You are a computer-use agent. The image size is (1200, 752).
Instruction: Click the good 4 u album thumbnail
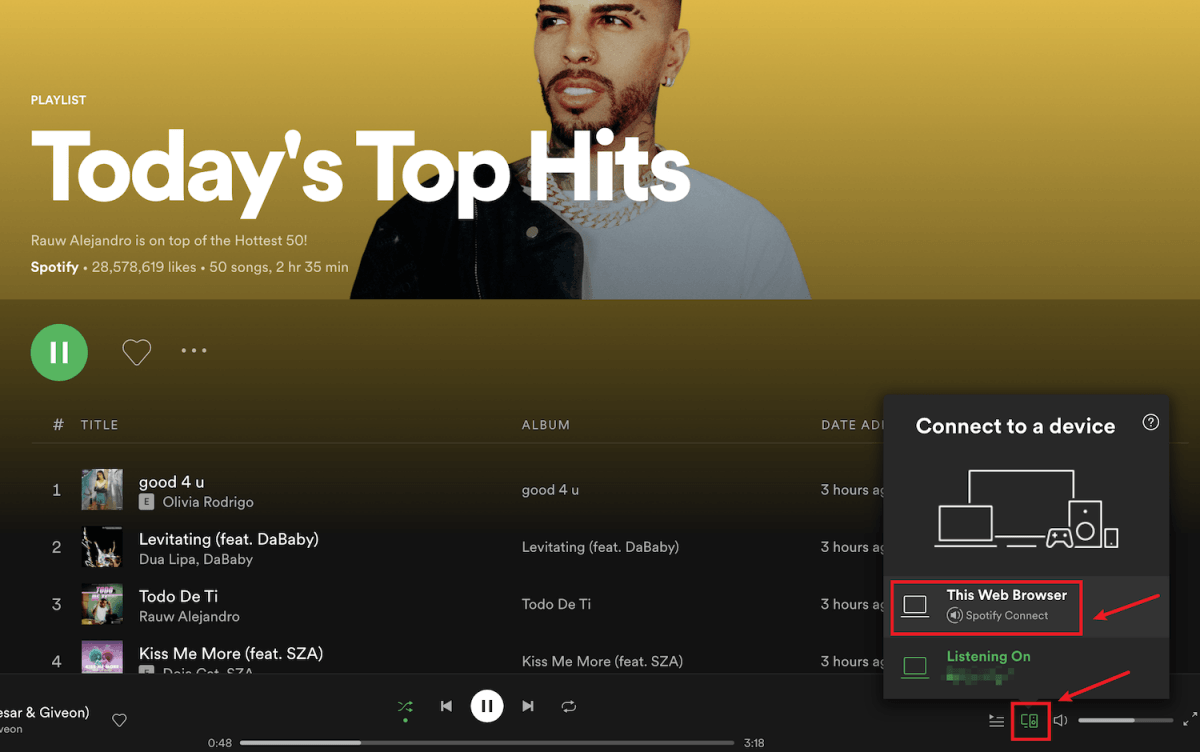(x=101, y=489)
